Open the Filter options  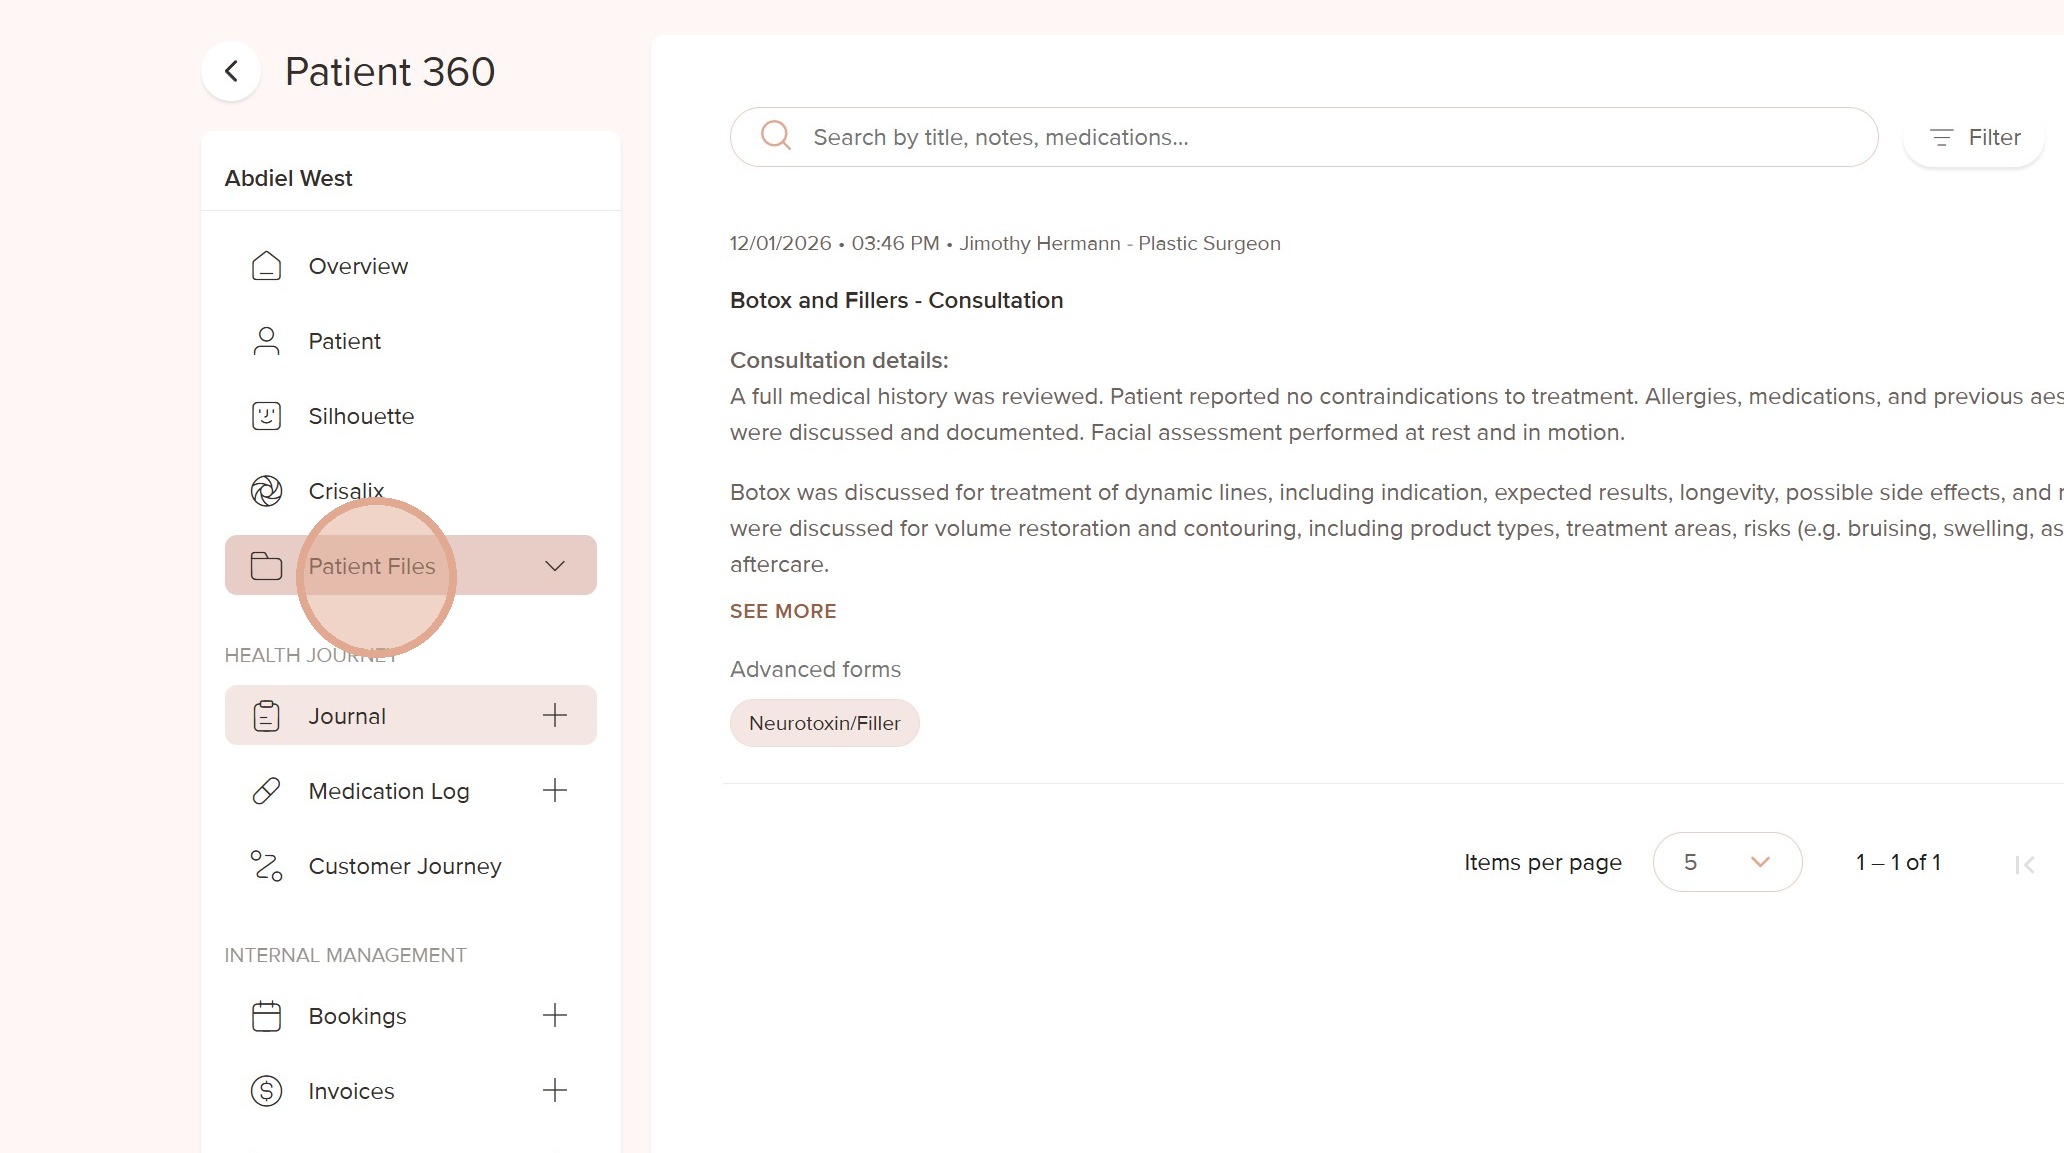pos(1974,138)
